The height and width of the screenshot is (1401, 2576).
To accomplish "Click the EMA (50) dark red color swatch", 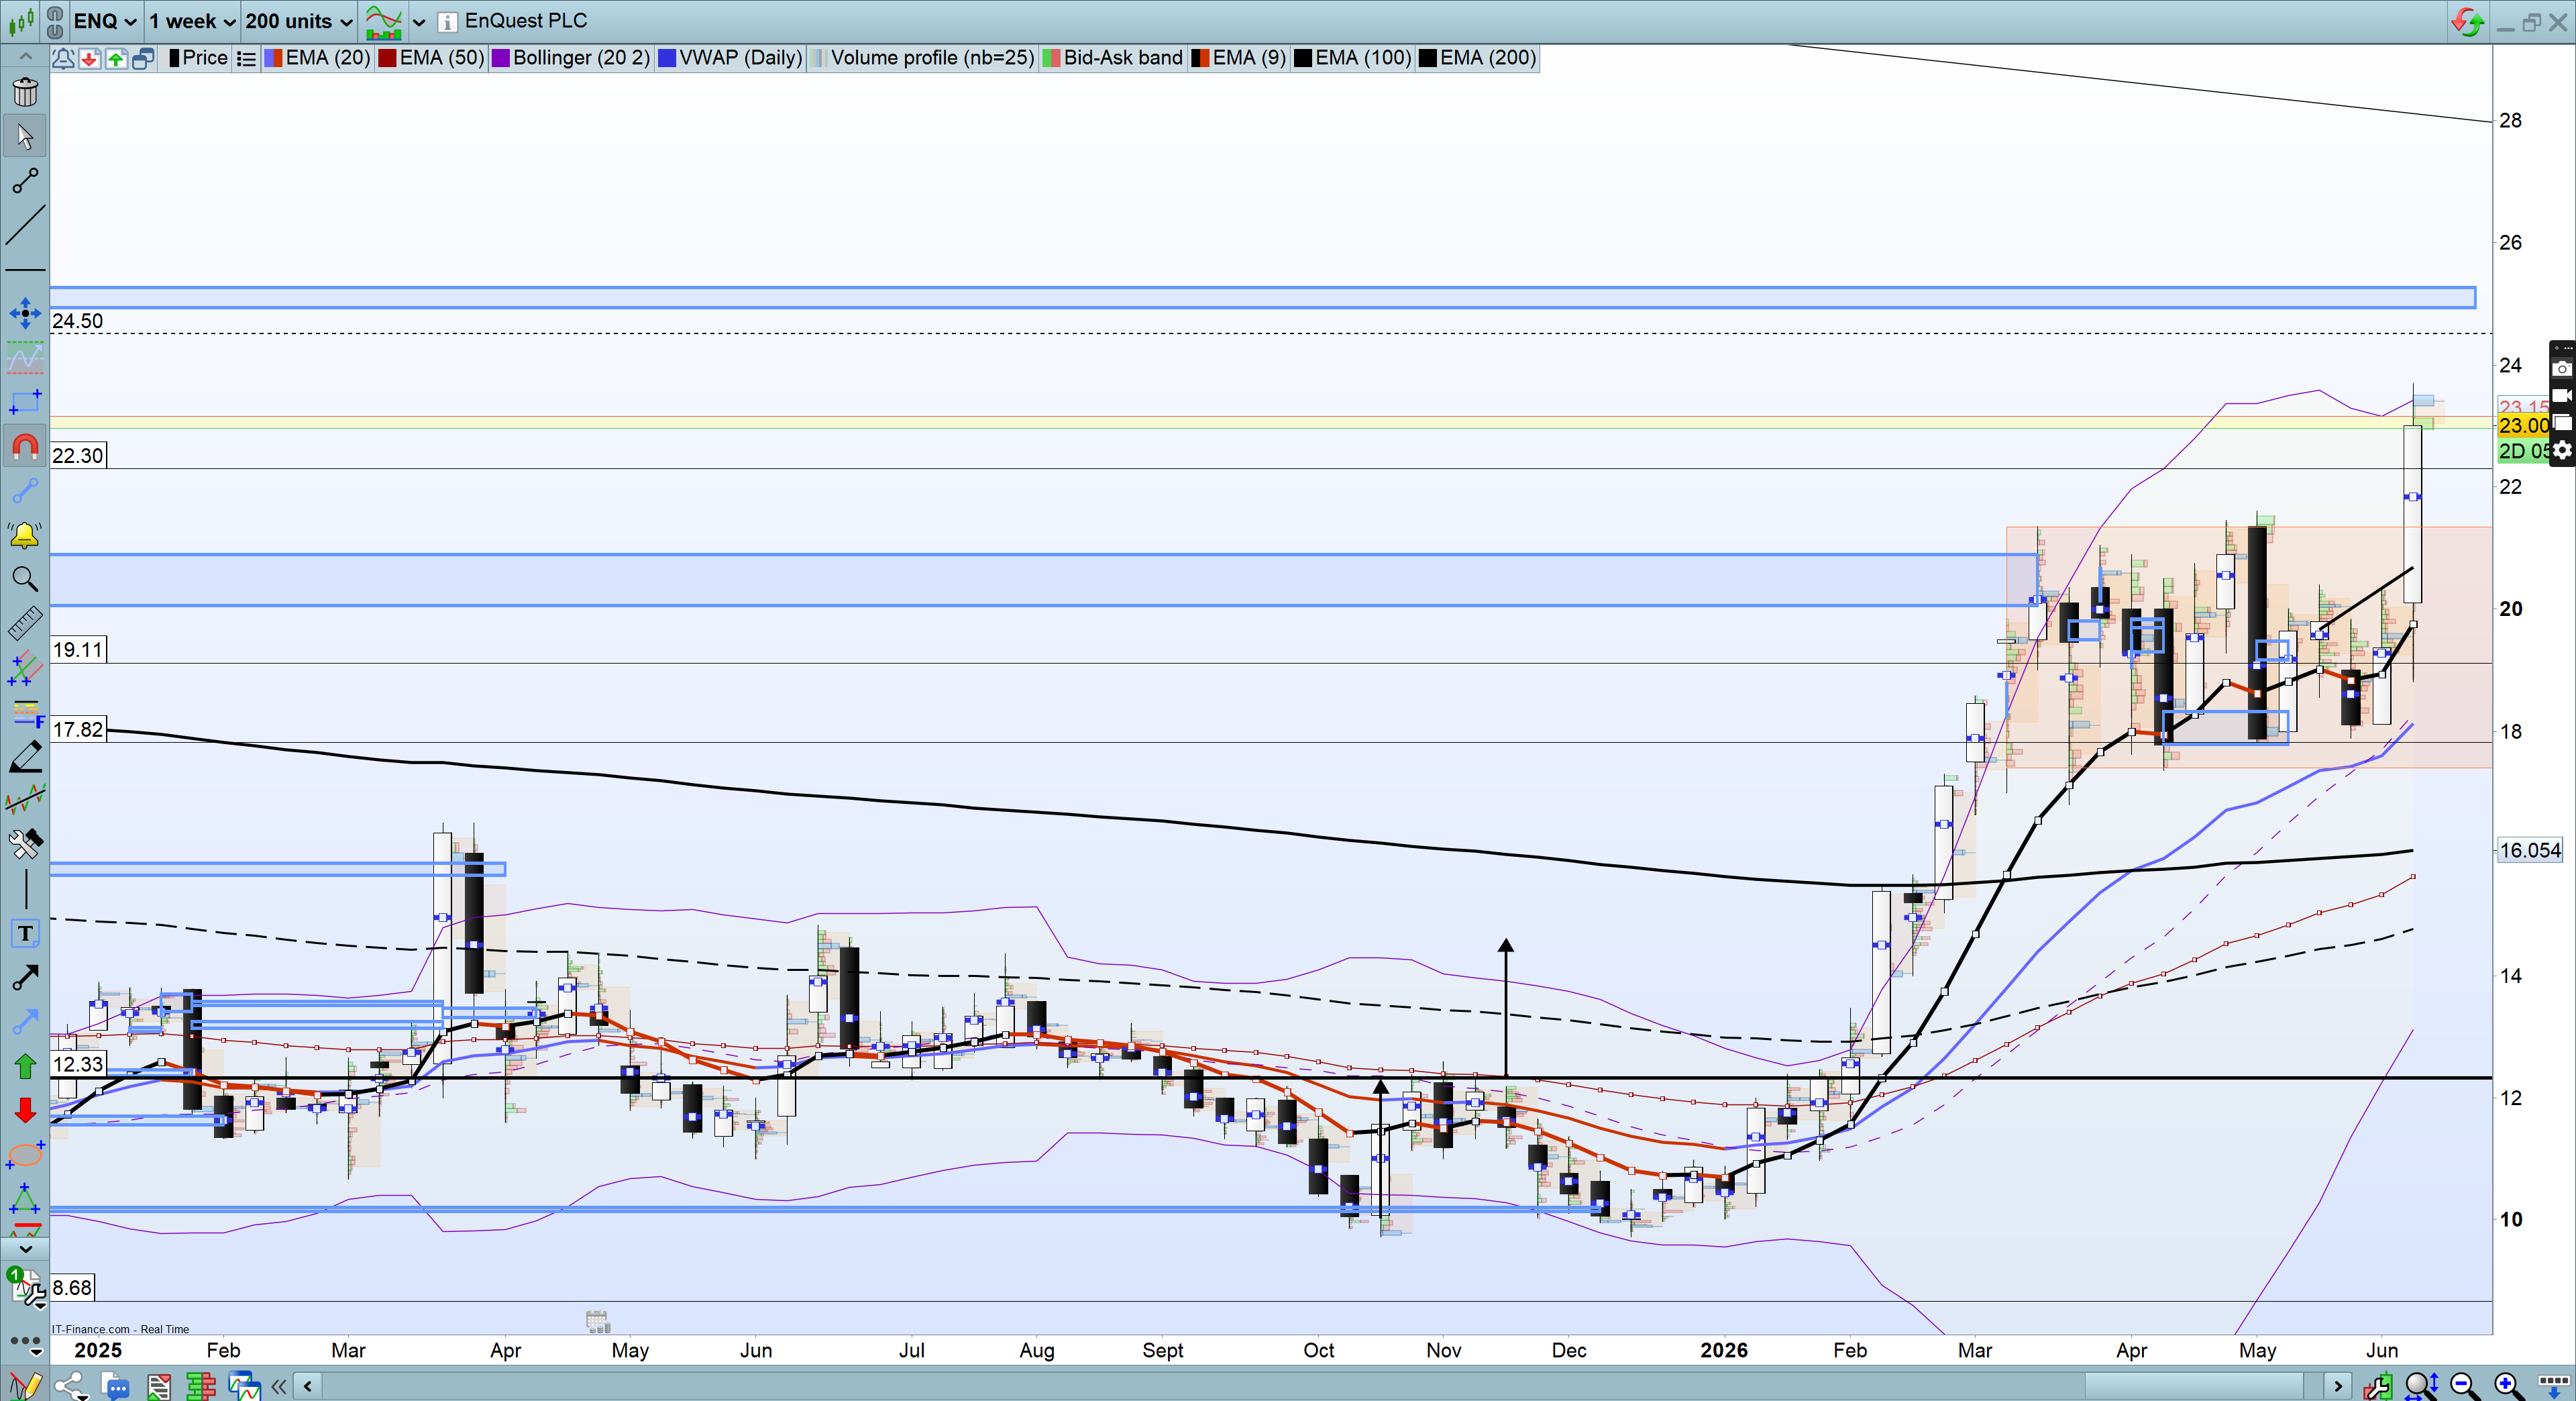I will coord(387,58).
